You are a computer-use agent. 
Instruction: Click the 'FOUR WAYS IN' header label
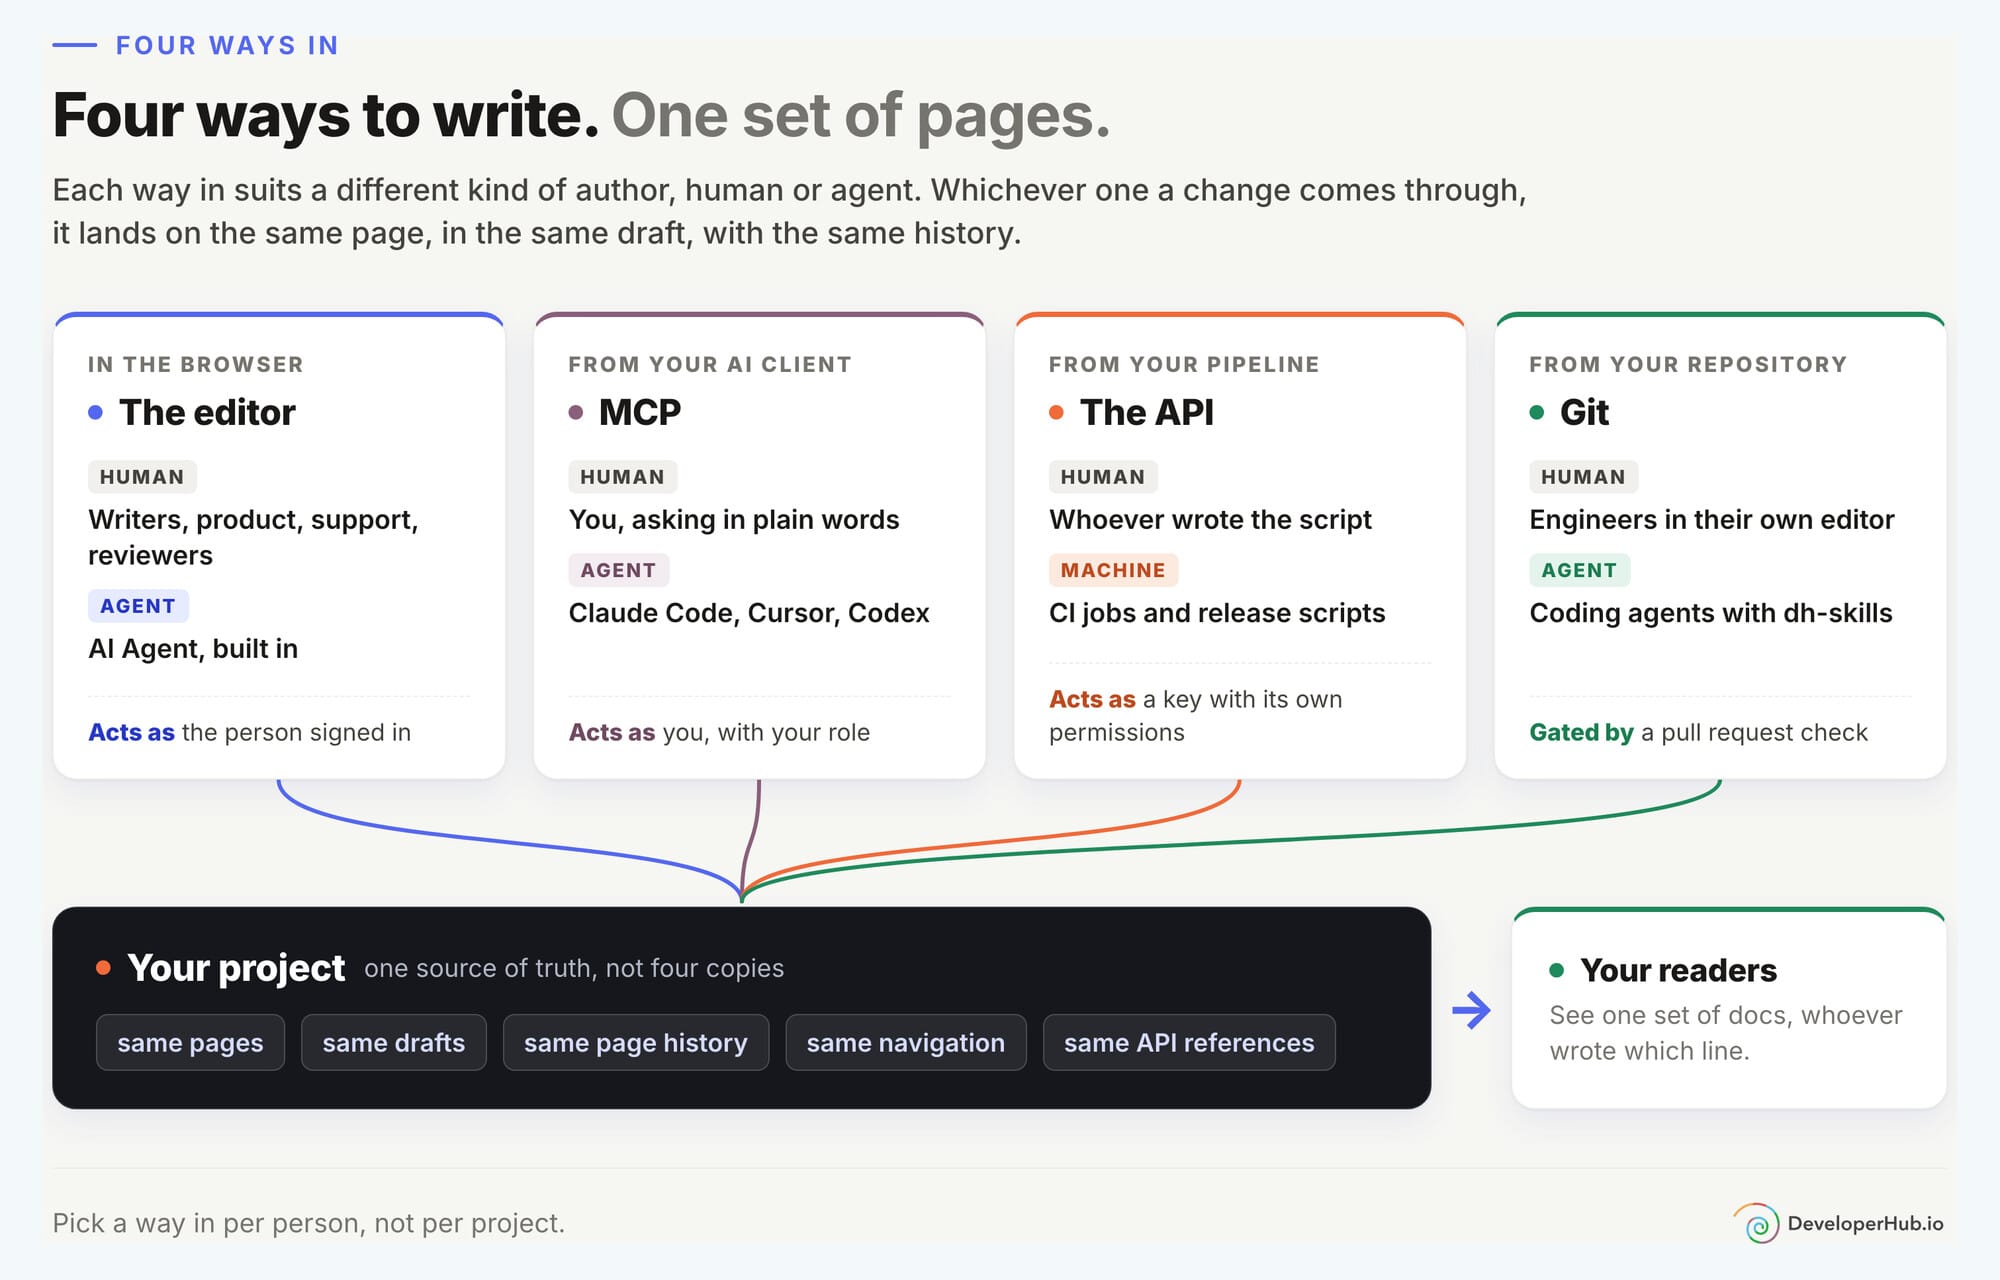coord(227,45)
